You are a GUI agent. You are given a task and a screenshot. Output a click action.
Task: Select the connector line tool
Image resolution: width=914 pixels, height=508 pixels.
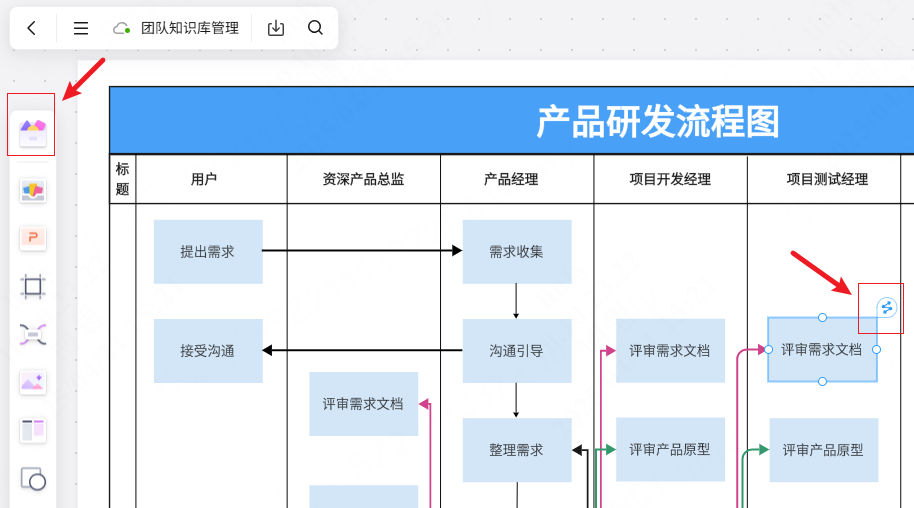point(33,335)
